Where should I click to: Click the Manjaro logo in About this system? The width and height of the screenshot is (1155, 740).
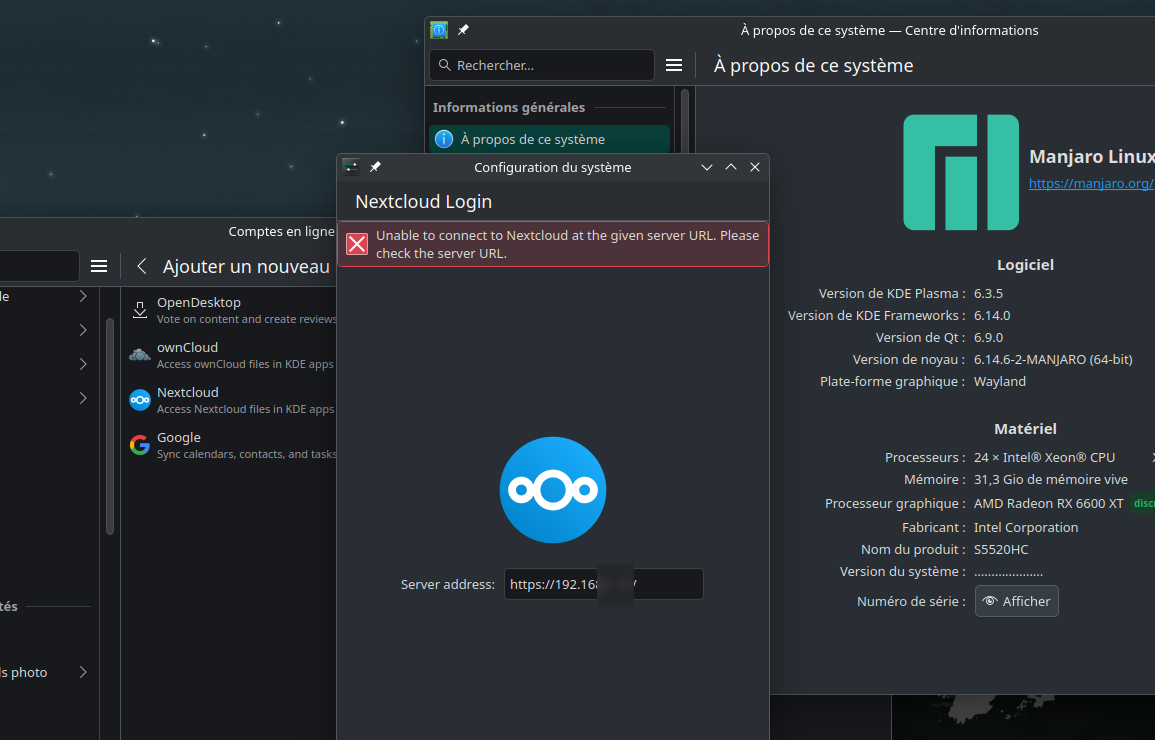click(961, 172)
